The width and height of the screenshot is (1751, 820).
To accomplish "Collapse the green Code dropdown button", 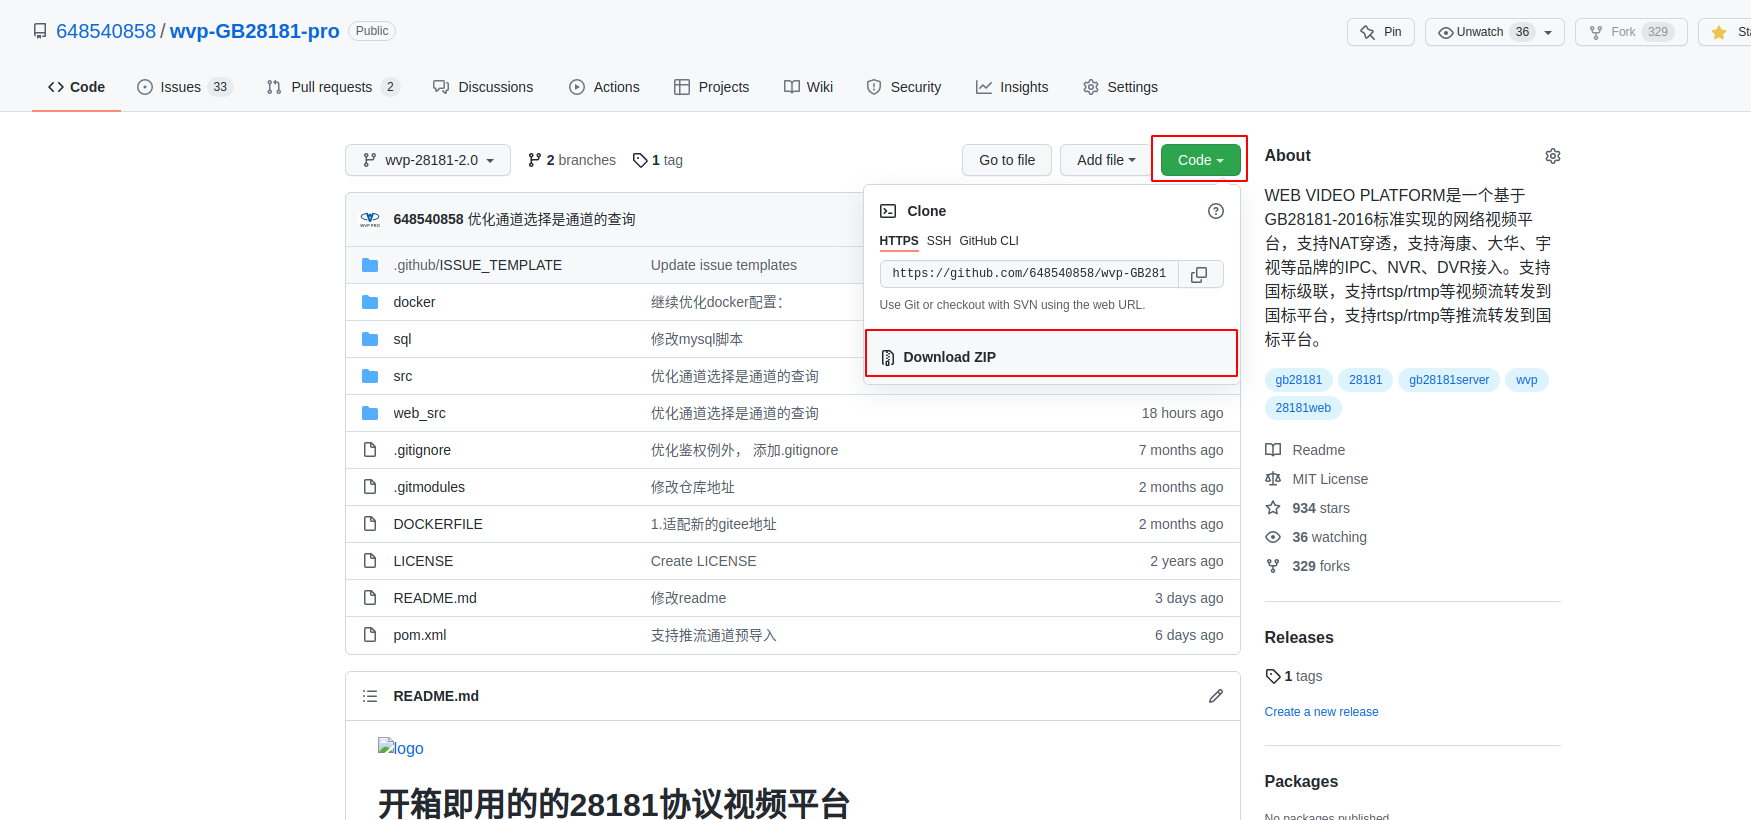I will tap(1200, 160).
